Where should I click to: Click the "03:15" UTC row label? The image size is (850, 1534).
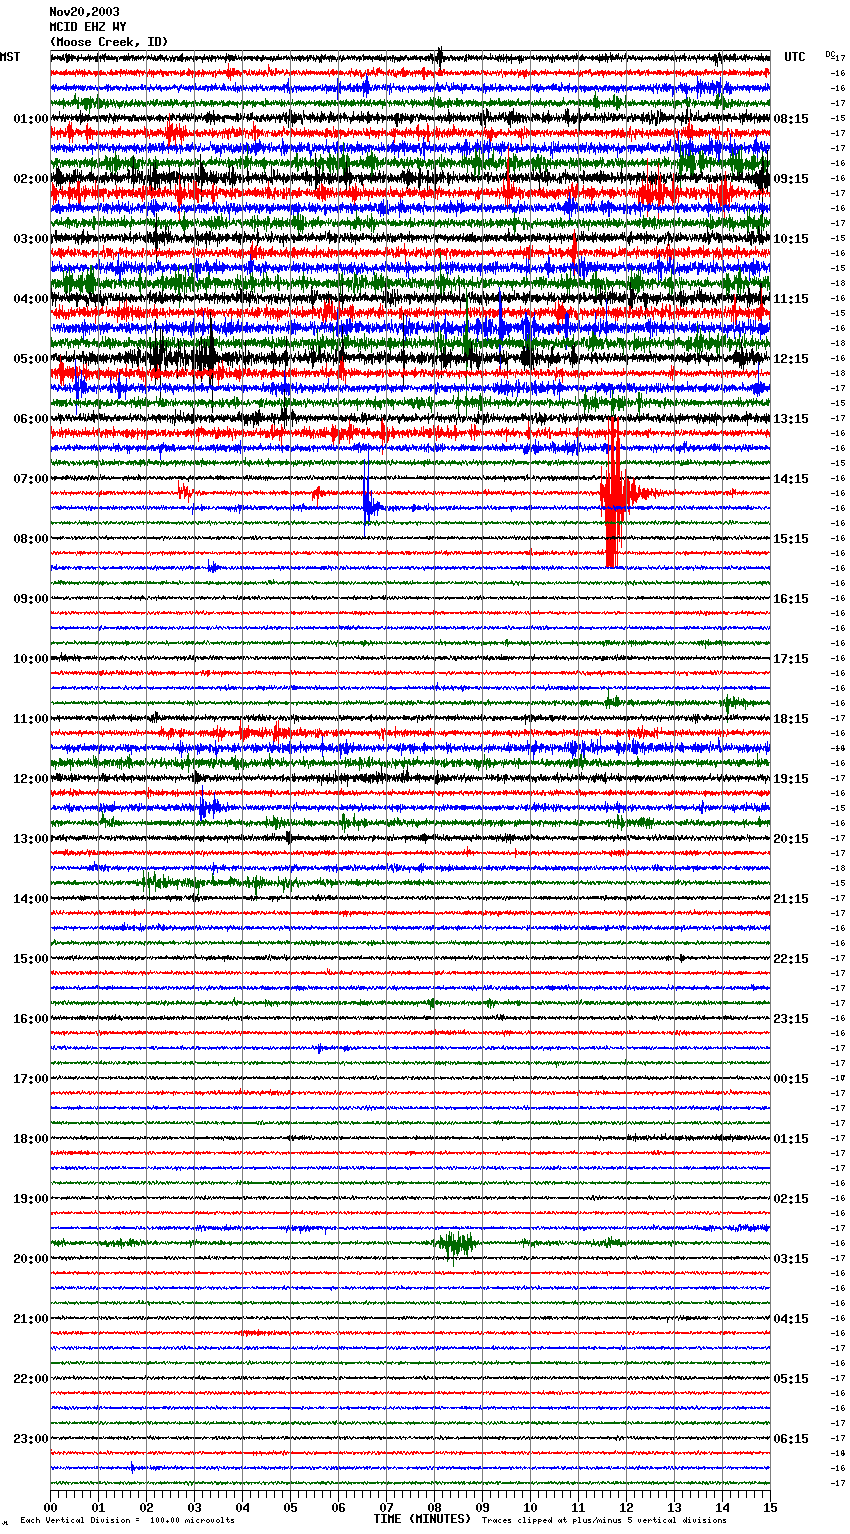pyautogui.click(x=791, y=1259)
